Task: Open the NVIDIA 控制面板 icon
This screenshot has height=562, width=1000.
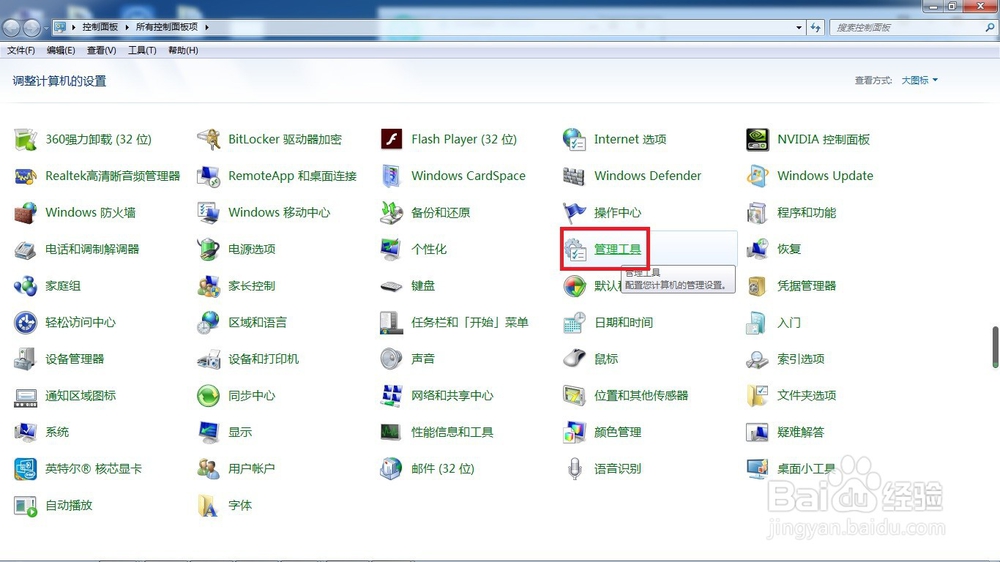Action: point(758,139)
